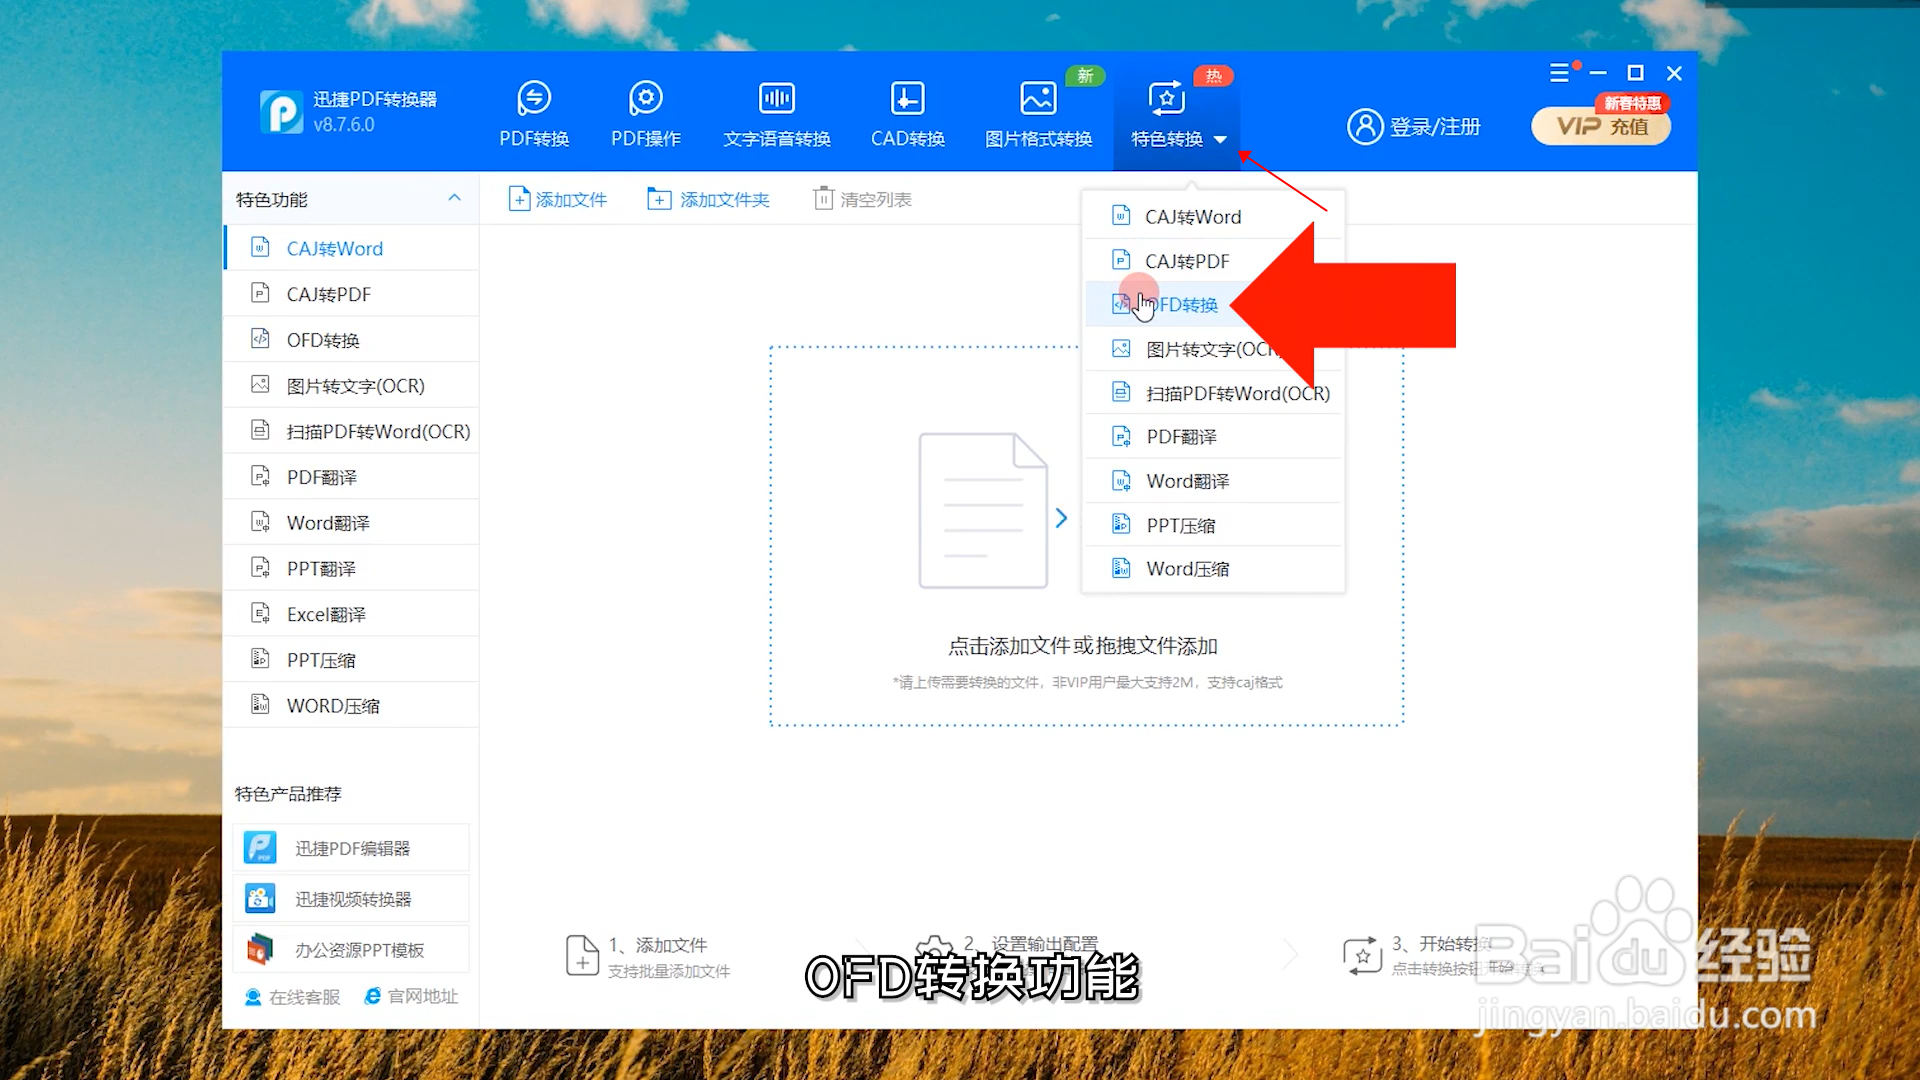The width and height of the screenshot is (1920, 1080).
Task: Choose OFD转换 in dropdown menu
Action: click(1213, 305)
